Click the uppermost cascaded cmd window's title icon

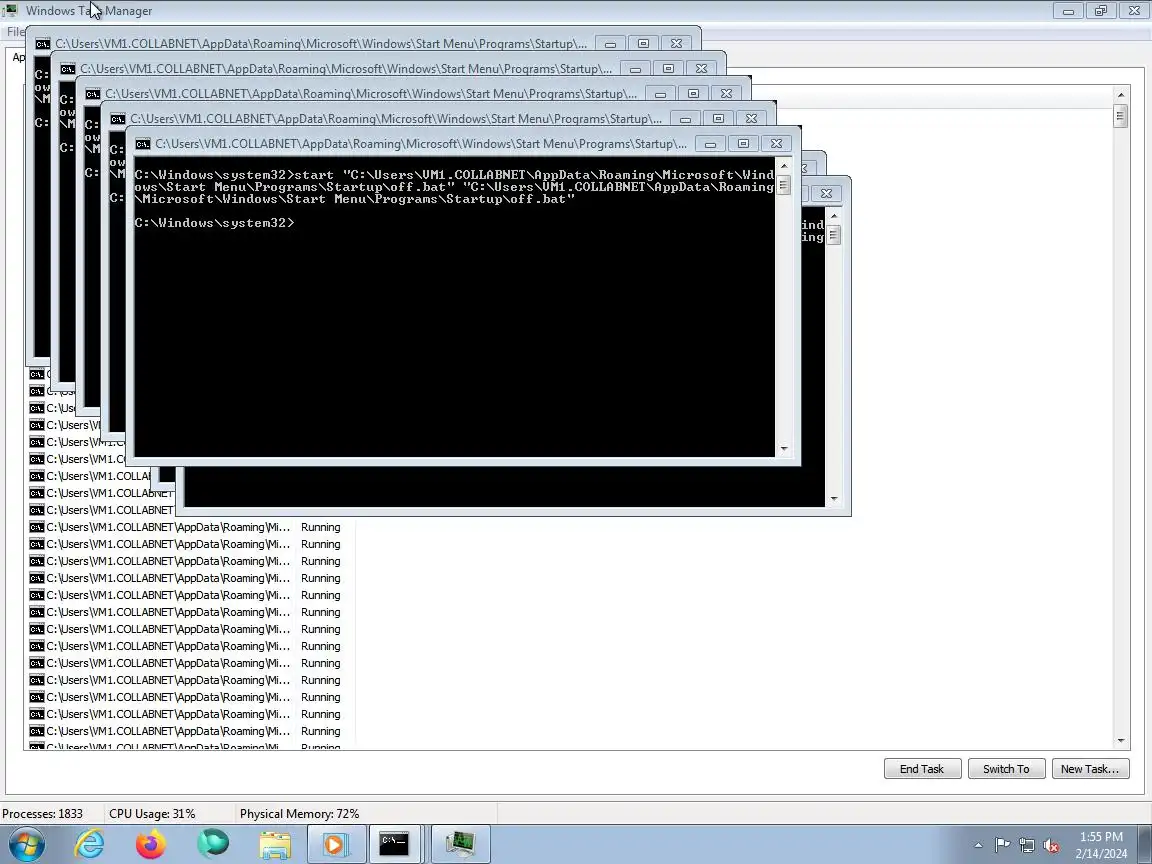point(43,44)
